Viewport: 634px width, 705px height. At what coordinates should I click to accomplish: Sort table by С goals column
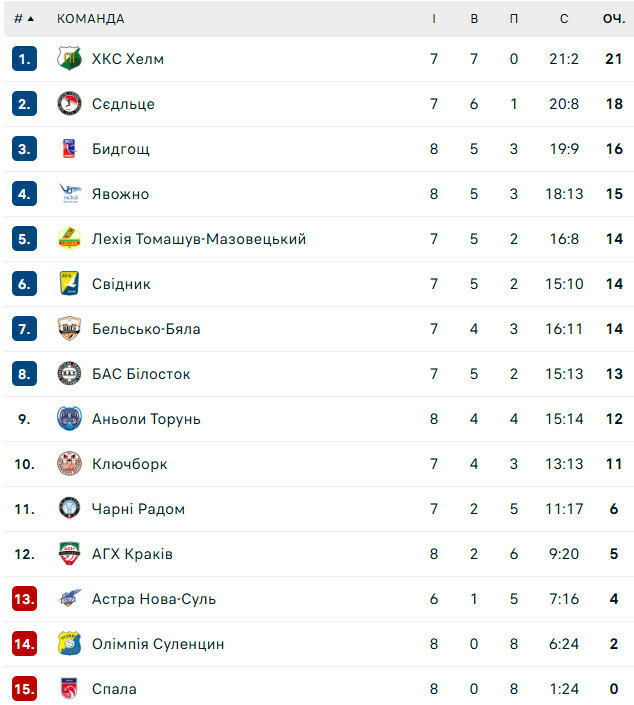[564, 19]
